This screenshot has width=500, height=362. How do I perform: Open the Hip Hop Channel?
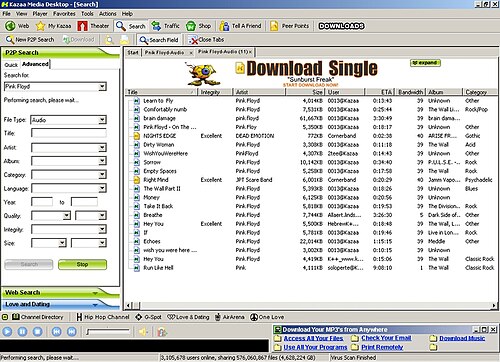[x=103, y=317]
